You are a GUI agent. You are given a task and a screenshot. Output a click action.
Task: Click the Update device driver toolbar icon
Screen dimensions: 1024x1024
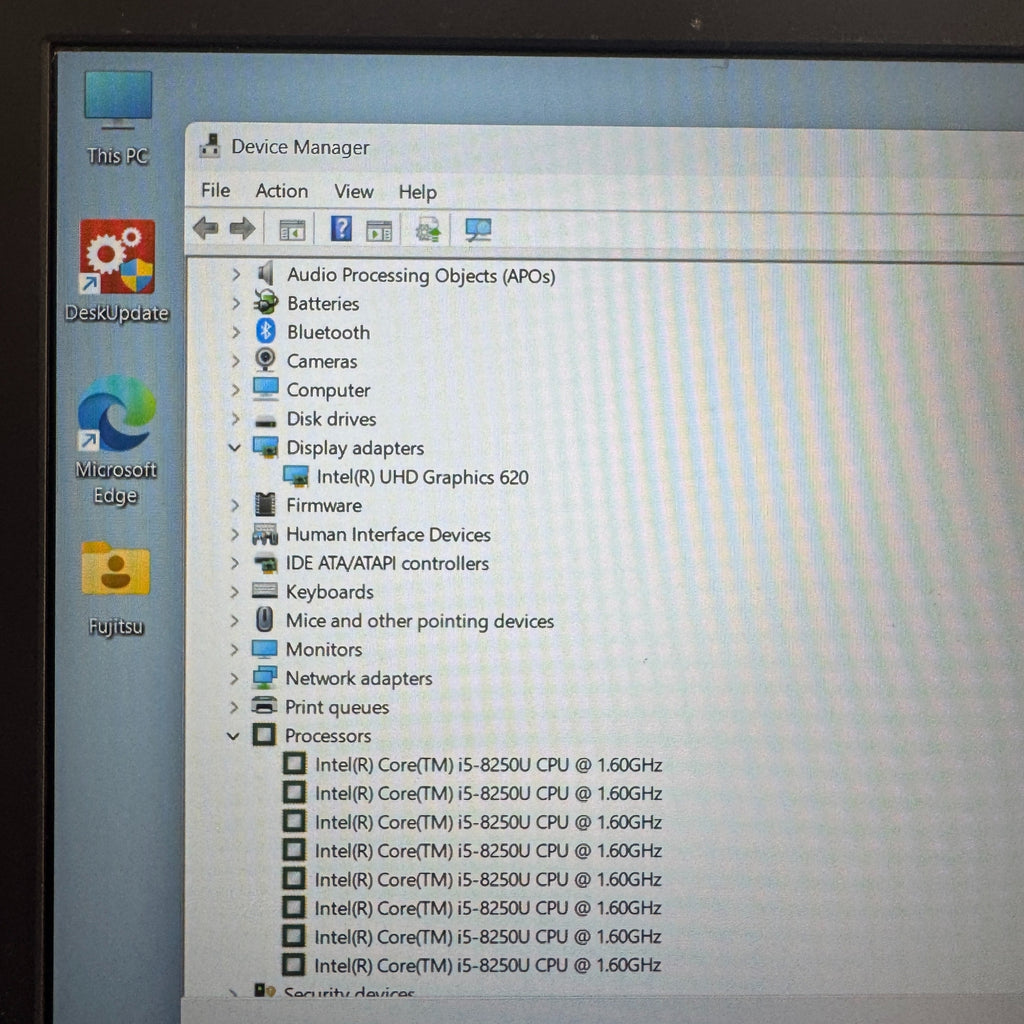pos(429,229)
